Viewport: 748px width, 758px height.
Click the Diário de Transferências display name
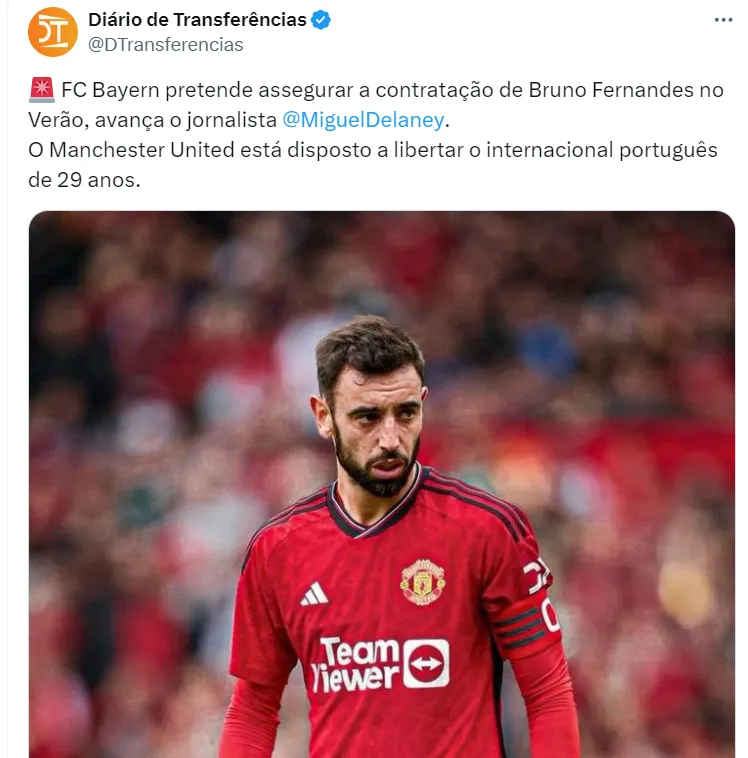tap(197, 20)
